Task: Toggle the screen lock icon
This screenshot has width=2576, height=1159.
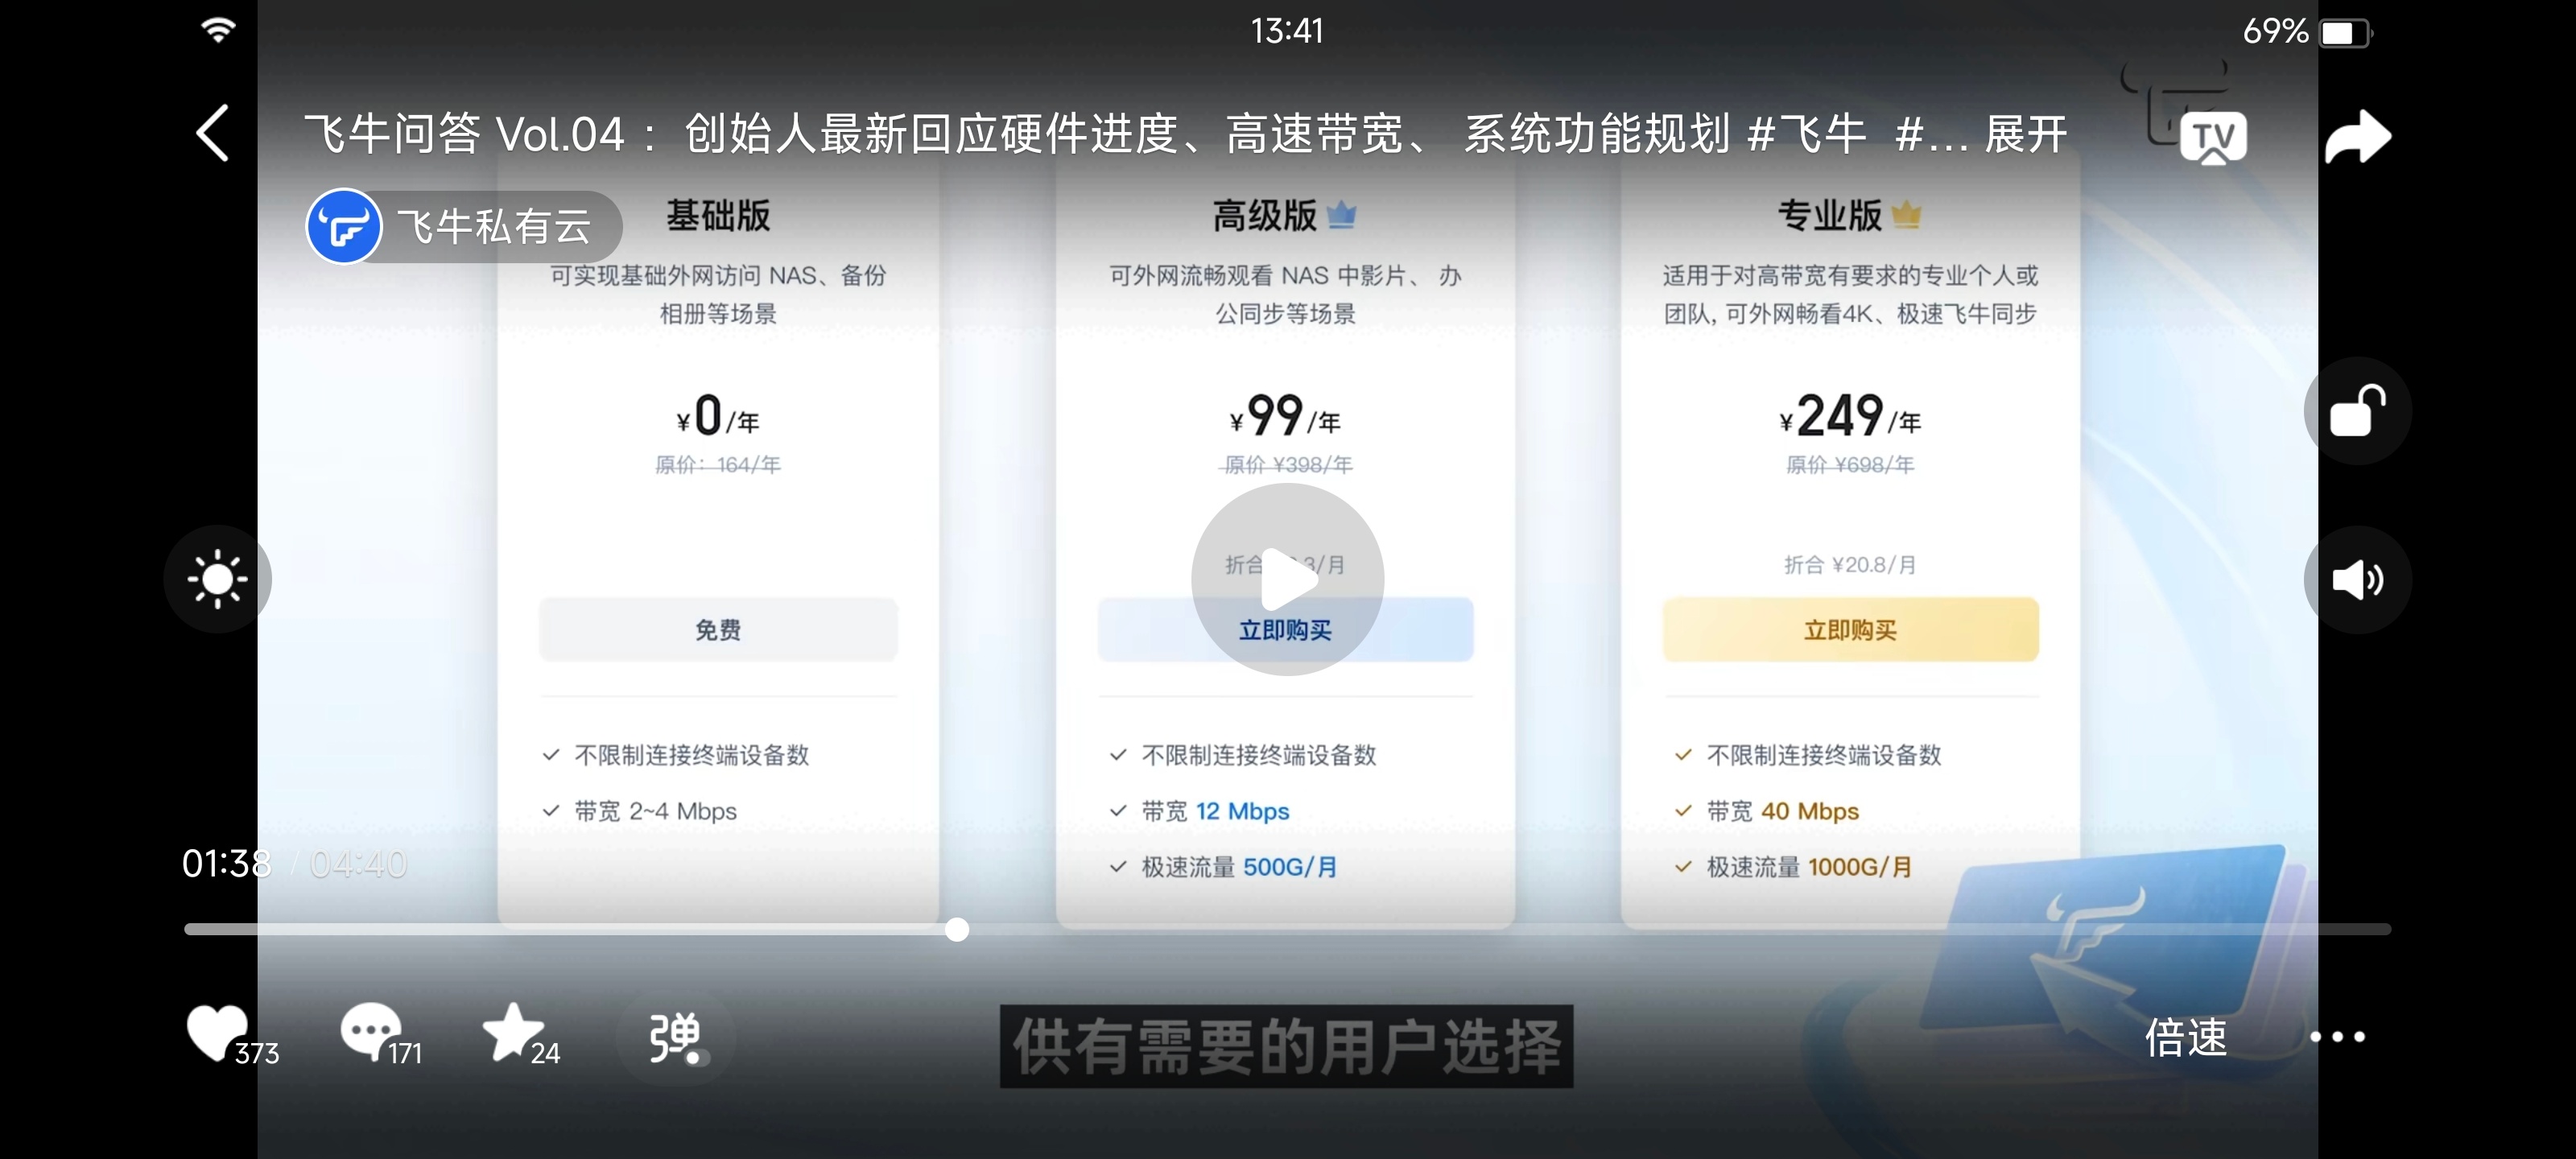Action: pos(2357,411)
